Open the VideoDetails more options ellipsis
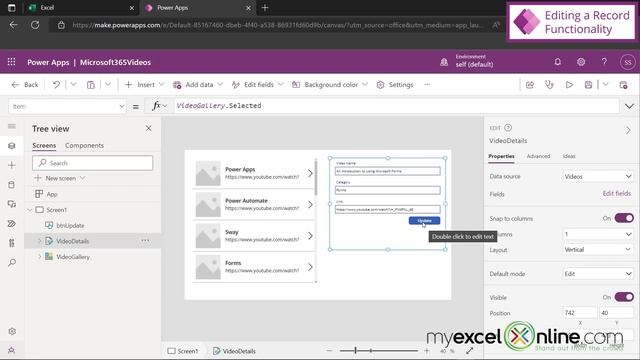The image size is (640, 360). [x=145, y=240]
